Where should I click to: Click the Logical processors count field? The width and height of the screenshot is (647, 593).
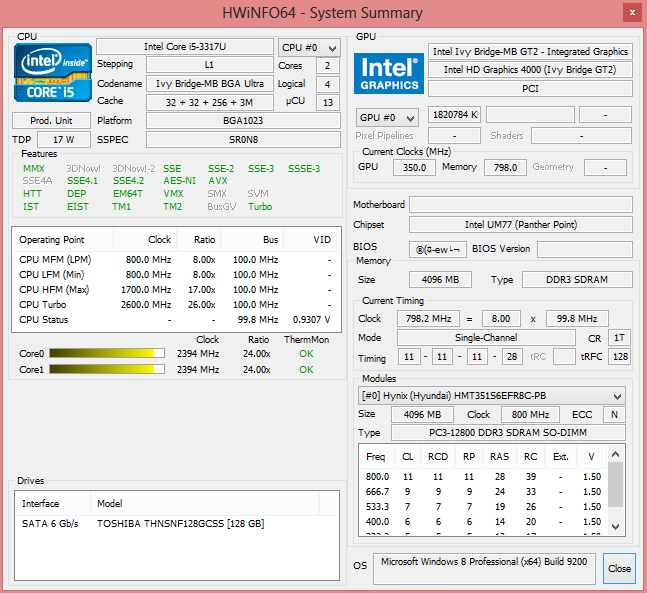328,84
